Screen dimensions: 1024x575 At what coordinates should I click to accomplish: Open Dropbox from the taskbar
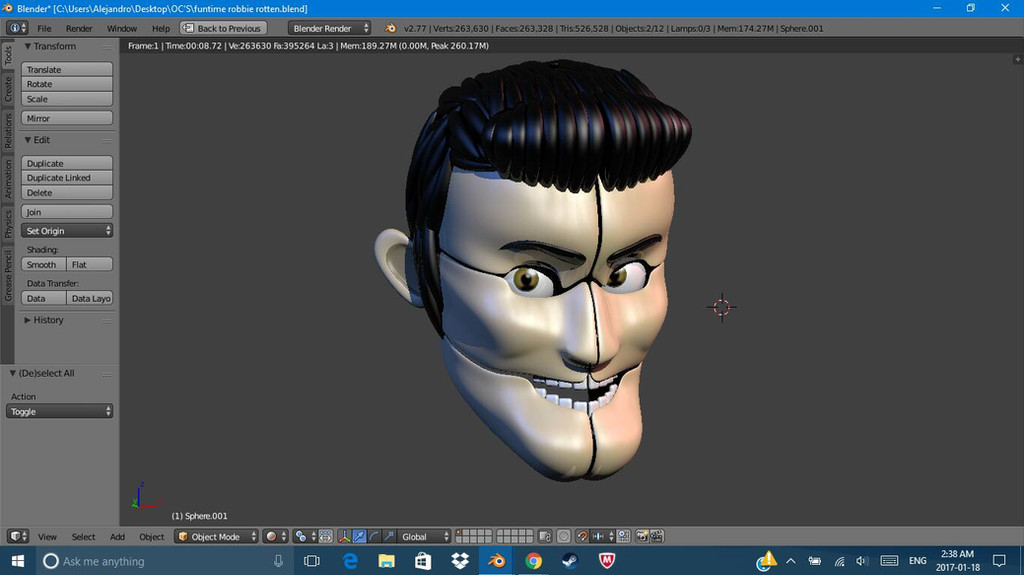point(460,561)
